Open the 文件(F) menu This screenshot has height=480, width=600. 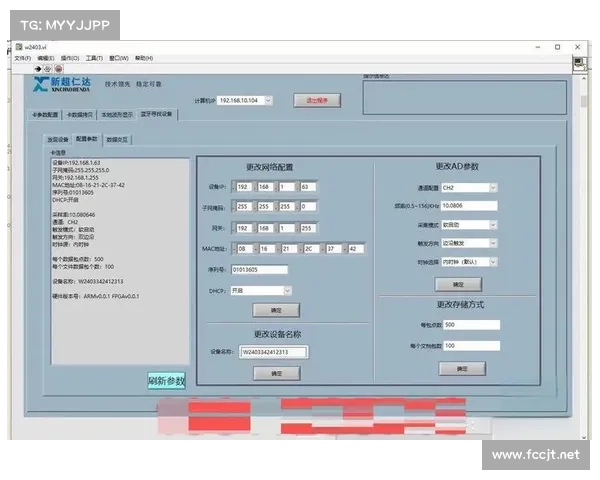tap(22, 58)
